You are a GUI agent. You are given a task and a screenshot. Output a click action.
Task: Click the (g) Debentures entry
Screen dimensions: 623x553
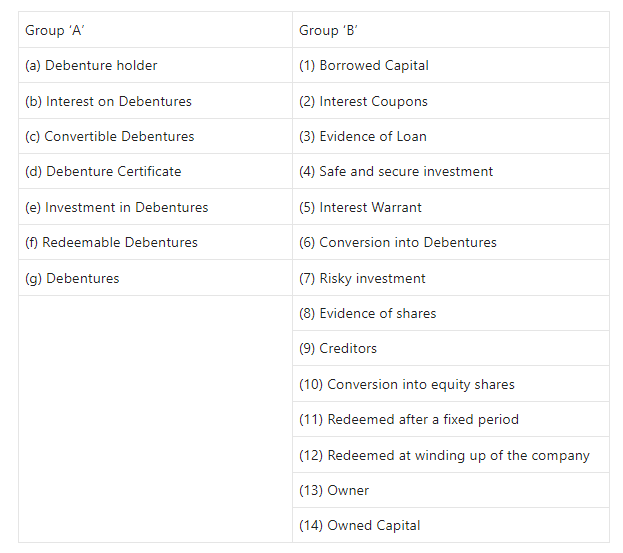tap(155, 278)
